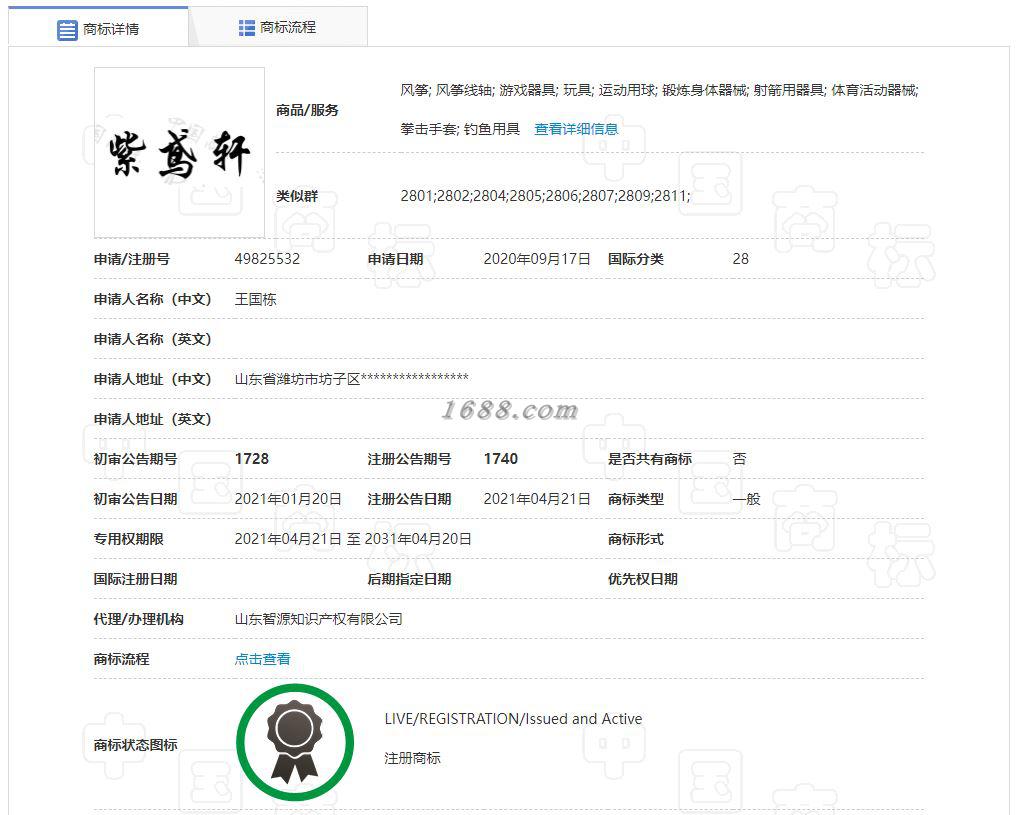Click the 国际注册日期 label
The width and height of the screenshot is (1019, 815).
coord(135,579)
